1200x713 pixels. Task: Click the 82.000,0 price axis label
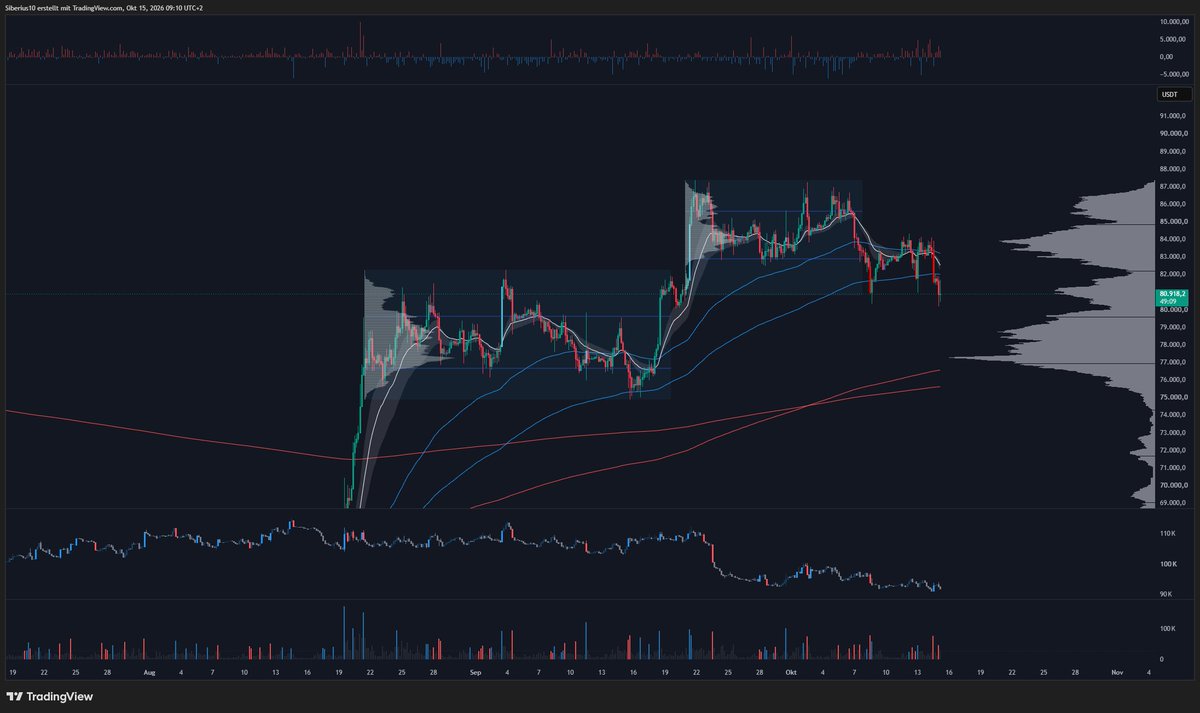click(x=1172, y=274)
